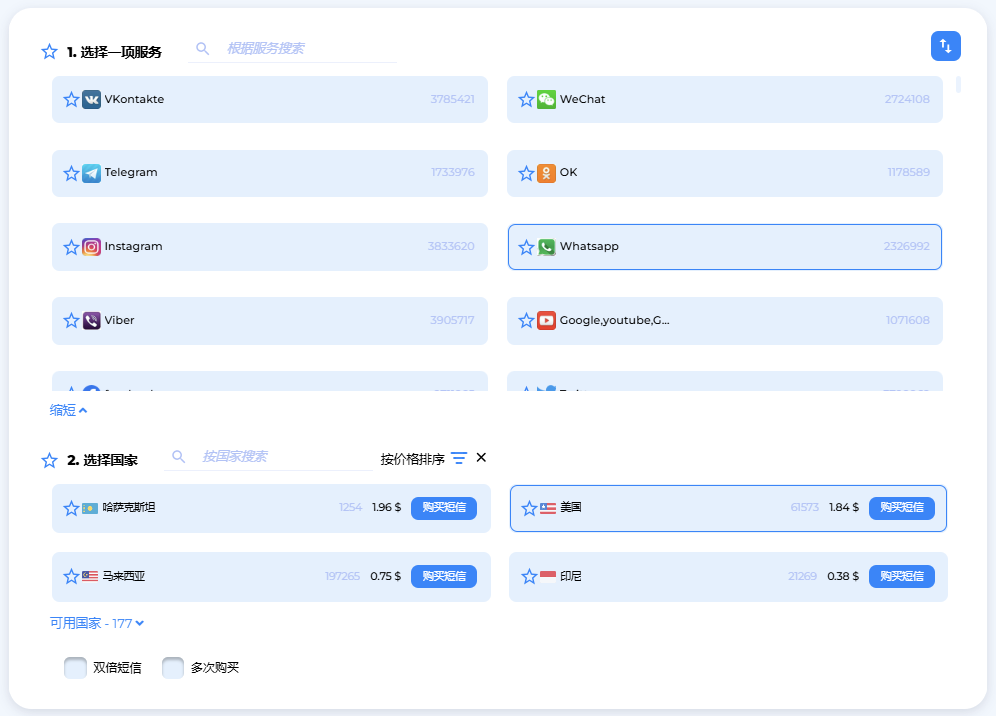The image size is (996, 716).
Task: Favorite VKontakte with its star
Action: point(71,99)
